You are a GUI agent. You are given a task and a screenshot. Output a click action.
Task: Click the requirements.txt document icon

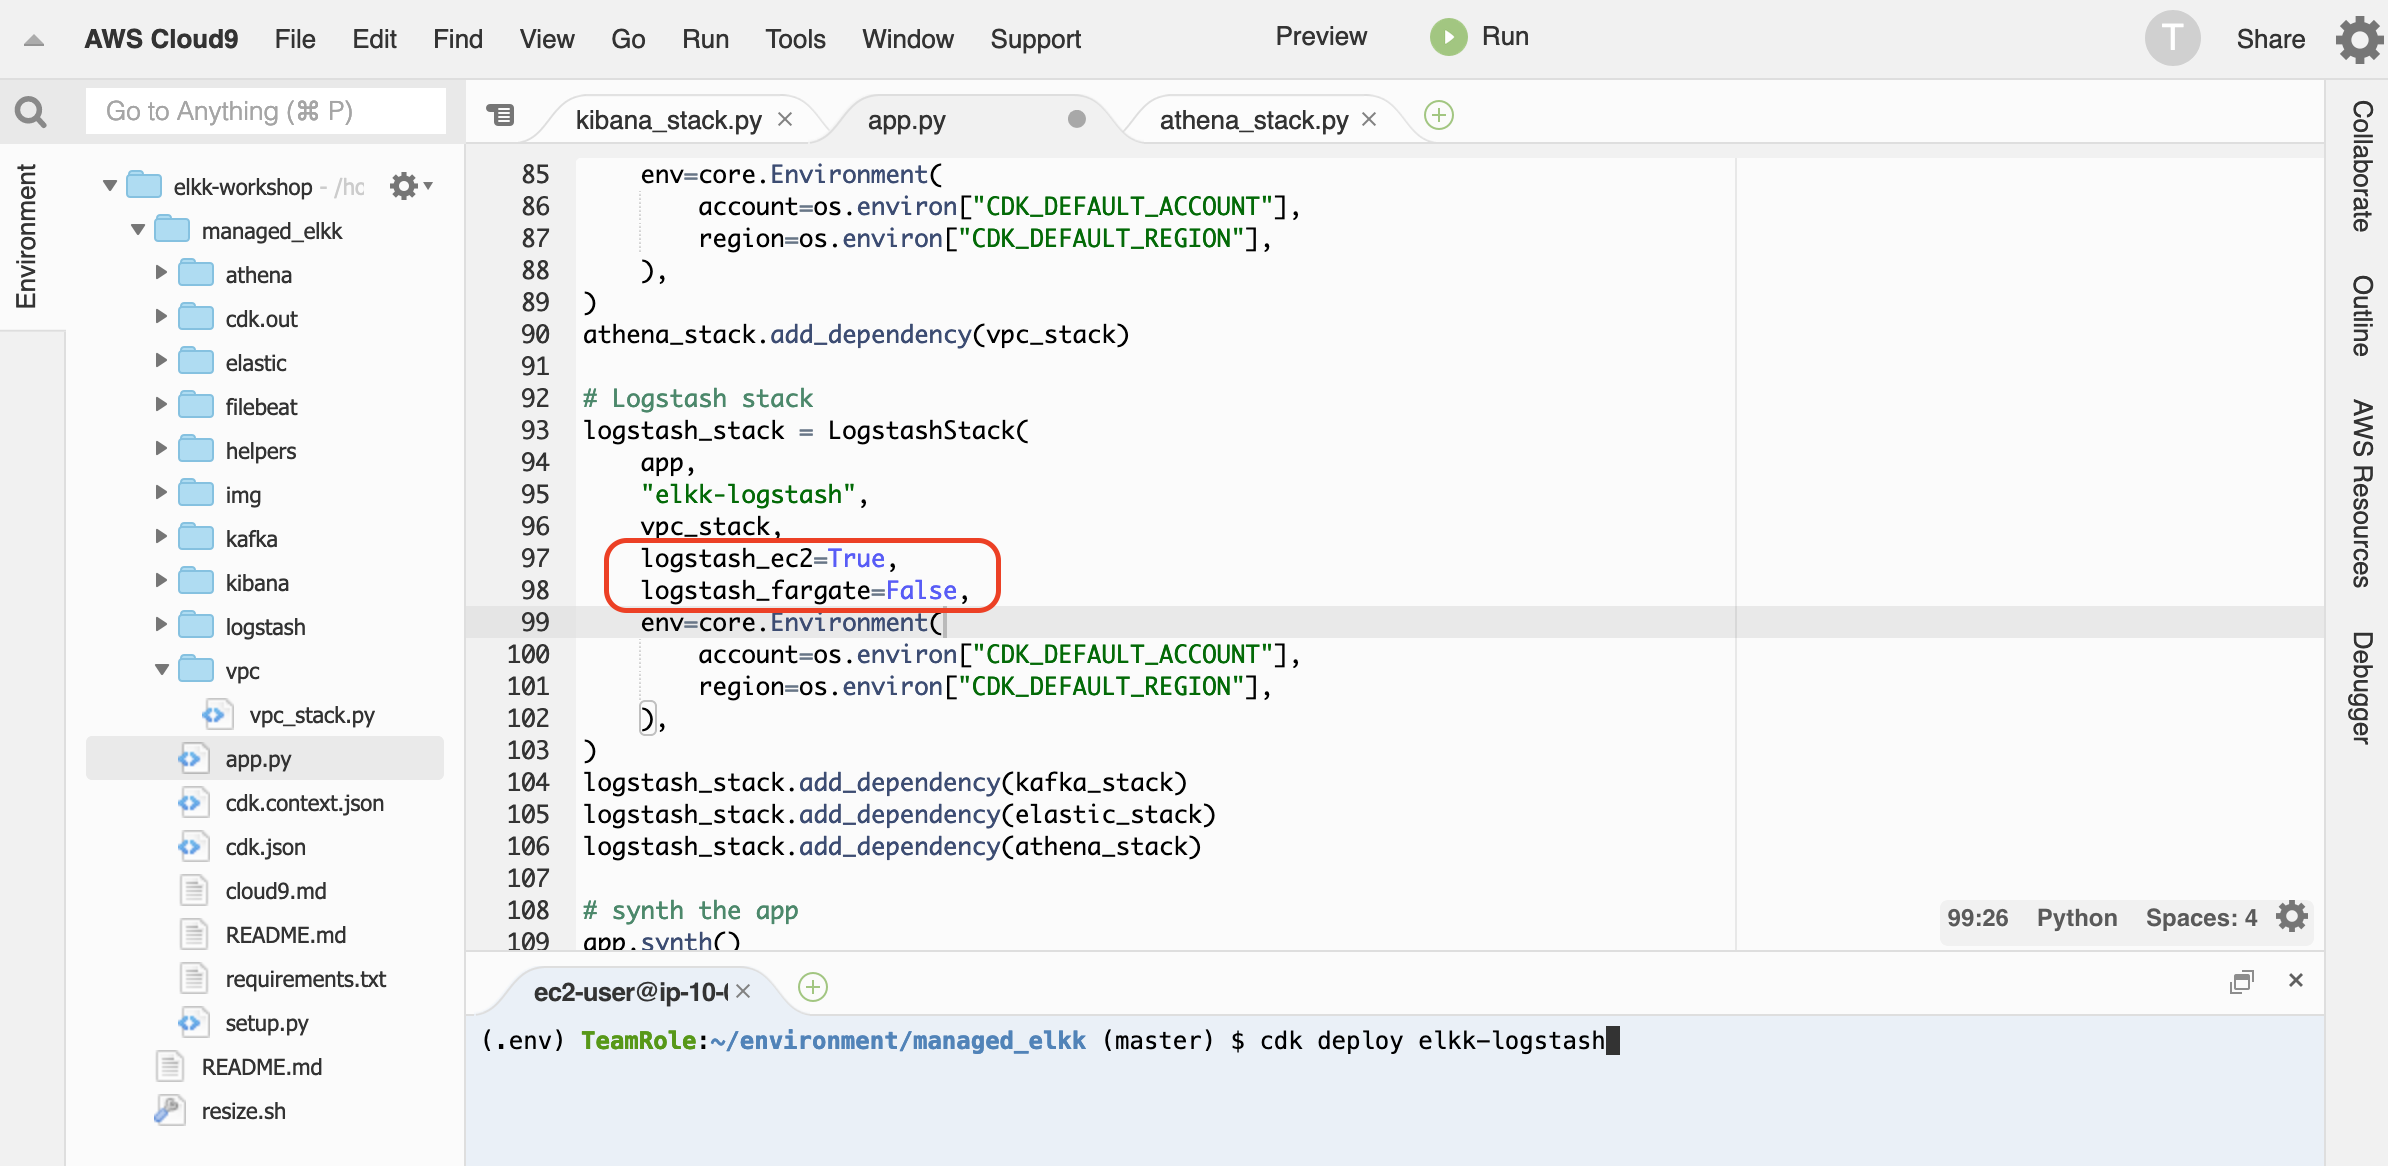(193, 979)
